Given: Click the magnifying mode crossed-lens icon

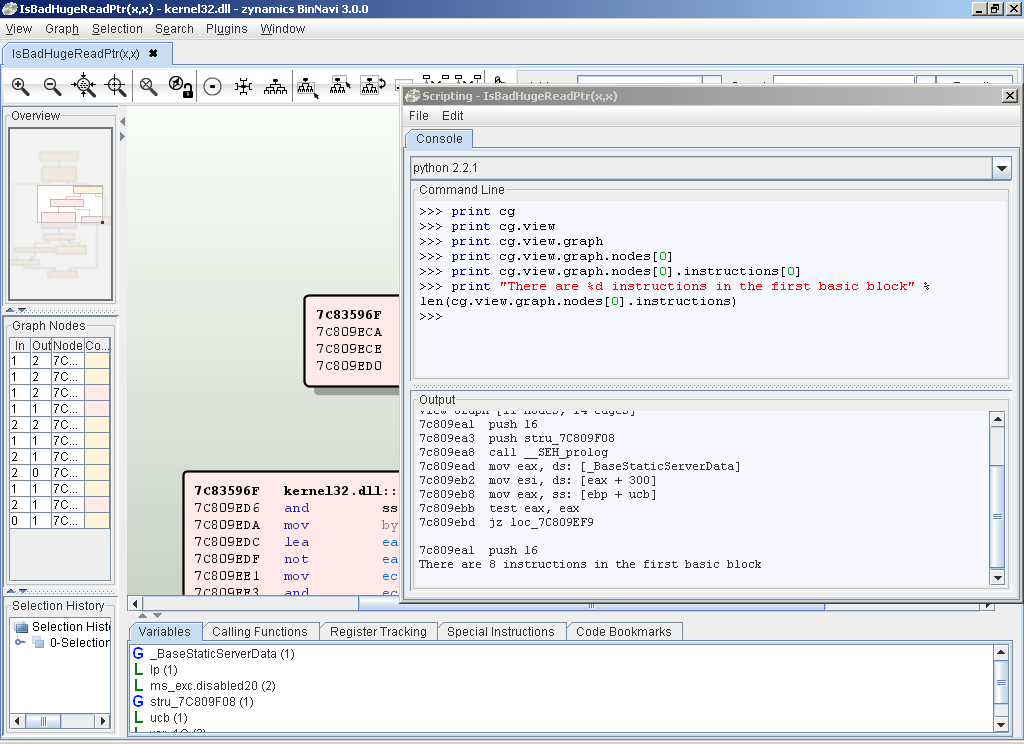Looking at the screenshot, I should pos(149,86).
